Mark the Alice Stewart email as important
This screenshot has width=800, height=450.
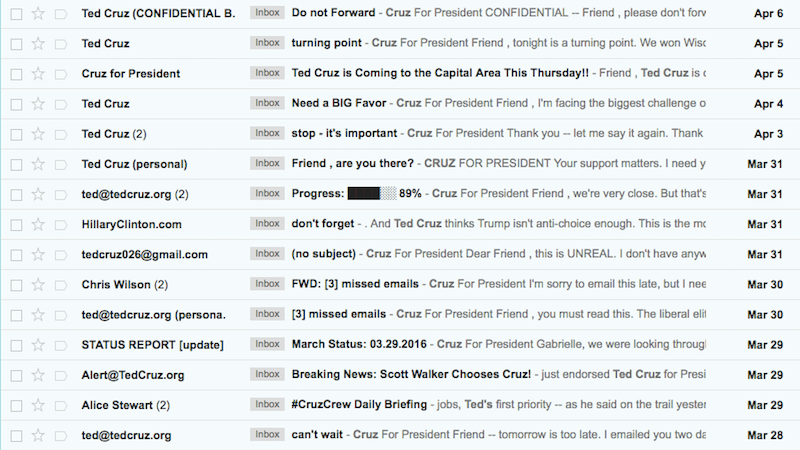click(x=61, y=405)
